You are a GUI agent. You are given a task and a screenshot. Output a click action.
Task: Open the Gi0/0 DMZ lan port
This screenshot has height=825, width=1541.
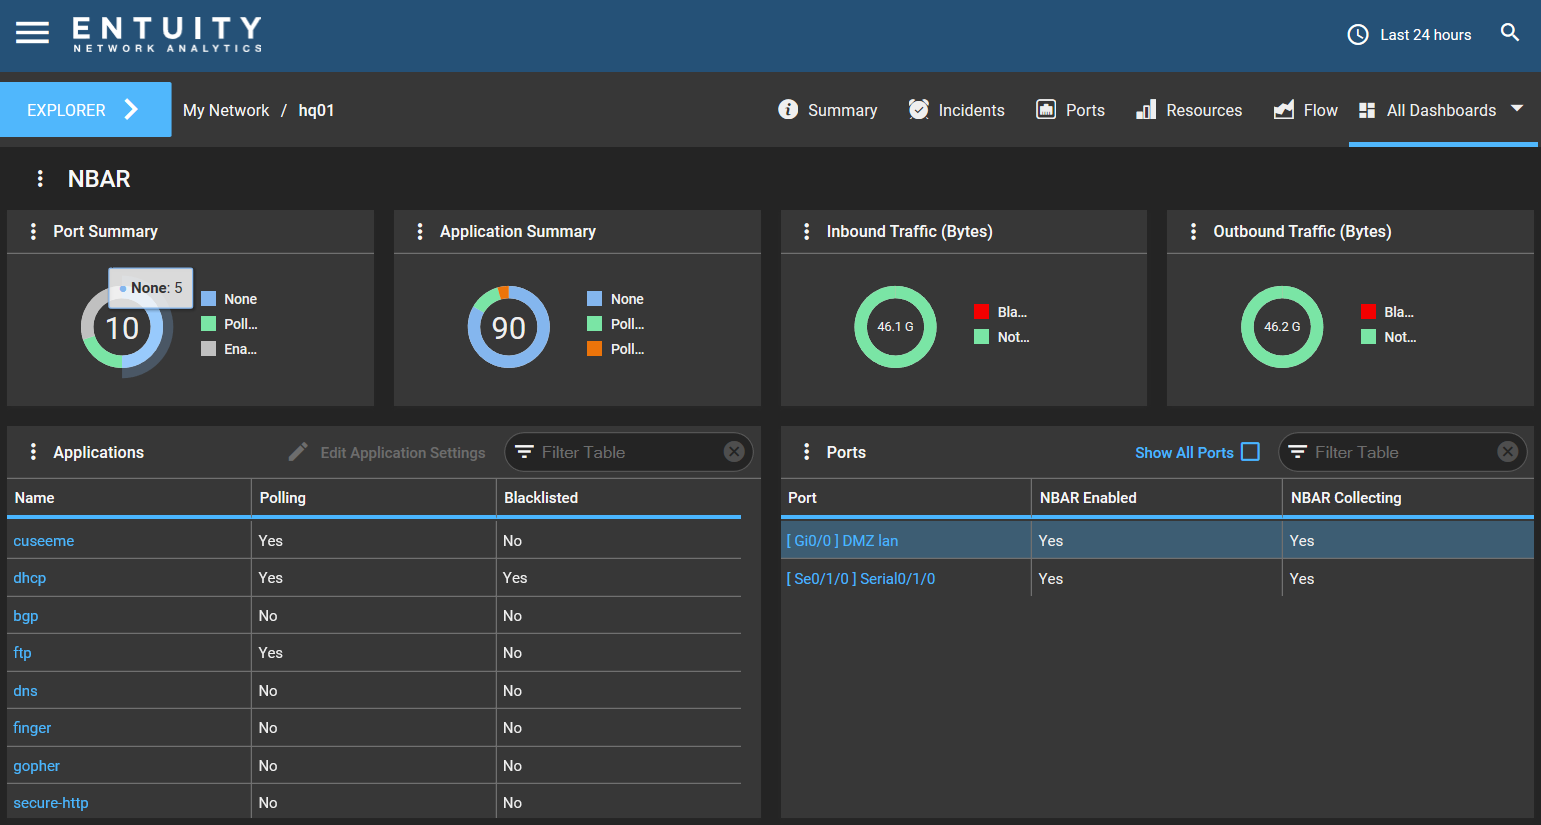point(842,541)
